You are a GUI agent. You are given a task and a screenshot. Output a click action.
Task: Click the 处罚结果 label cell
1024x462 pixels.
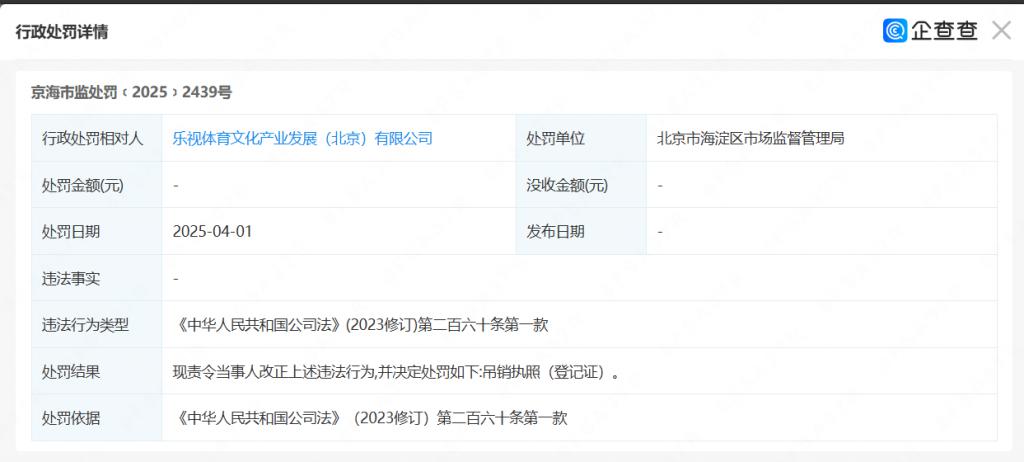point(97,371)
